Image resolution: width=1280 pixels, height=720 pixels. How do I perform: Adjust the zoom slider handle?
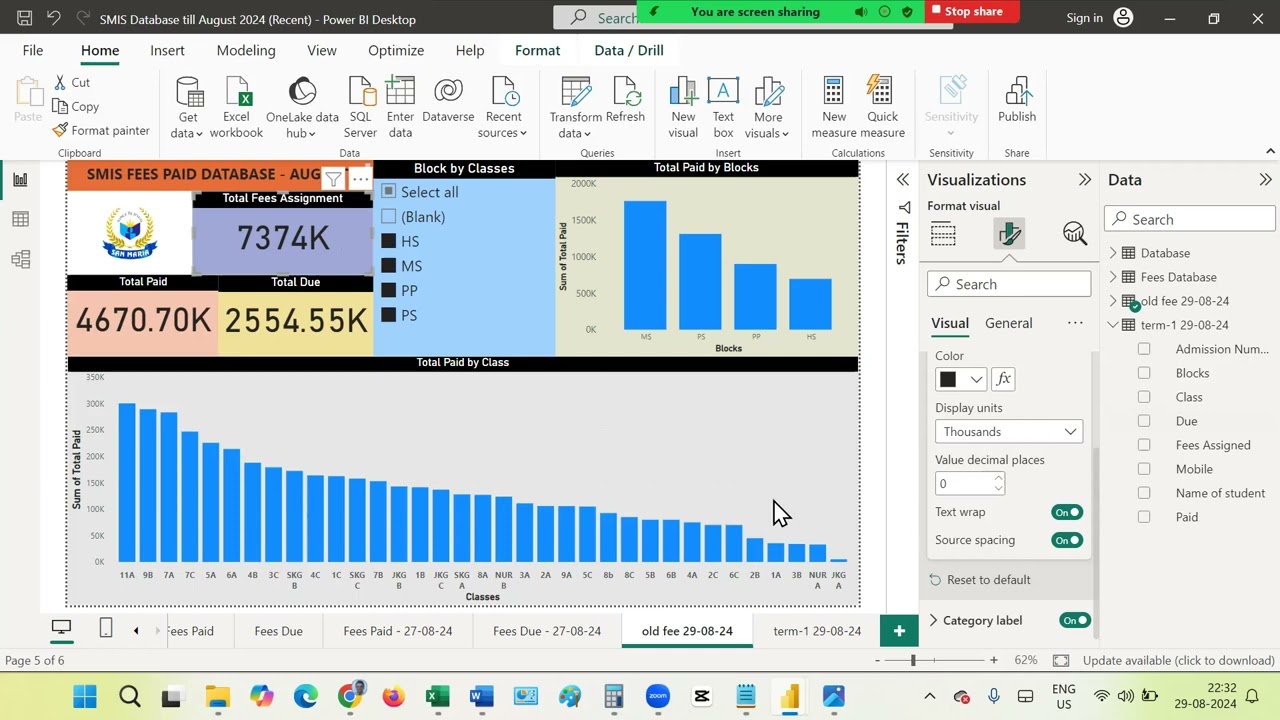(x=913, y=660)
